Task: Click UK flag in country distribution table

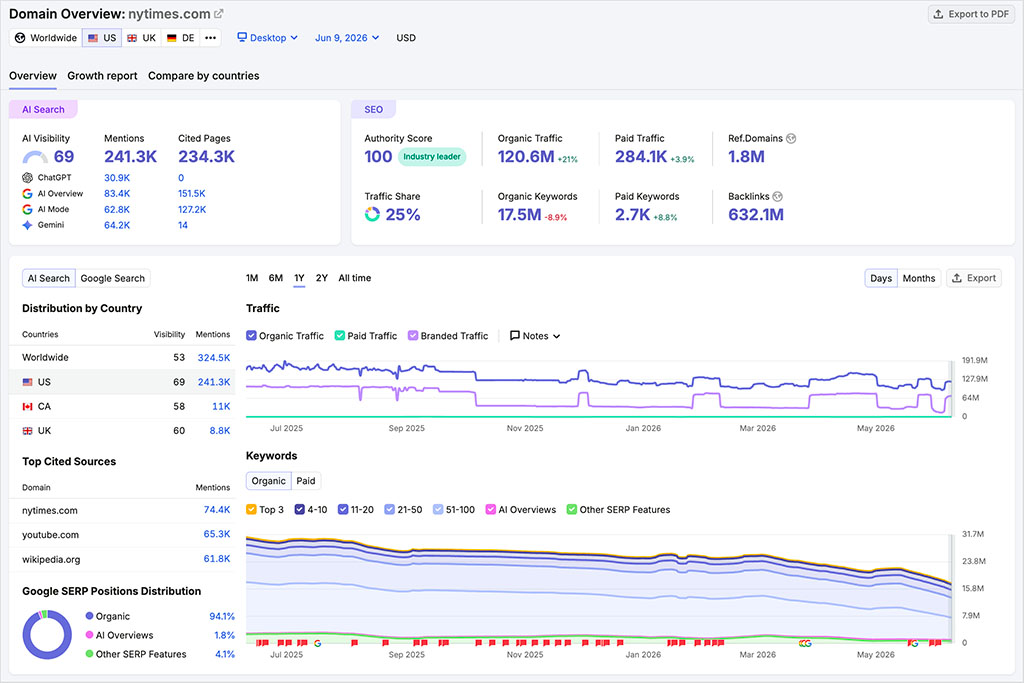Action: (27, 431)
